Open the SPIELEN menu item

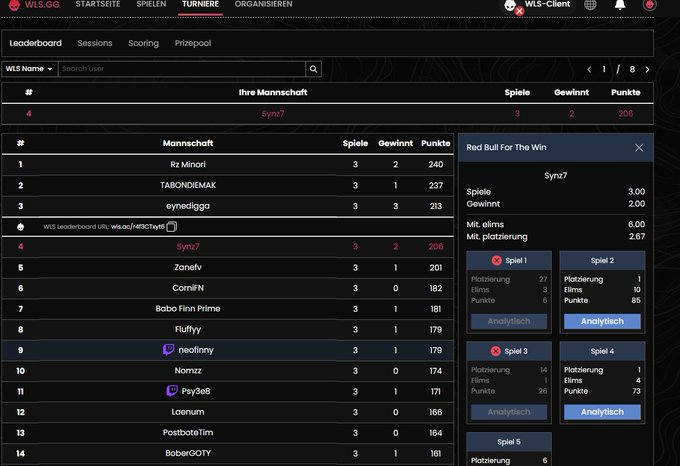(151, 4)
